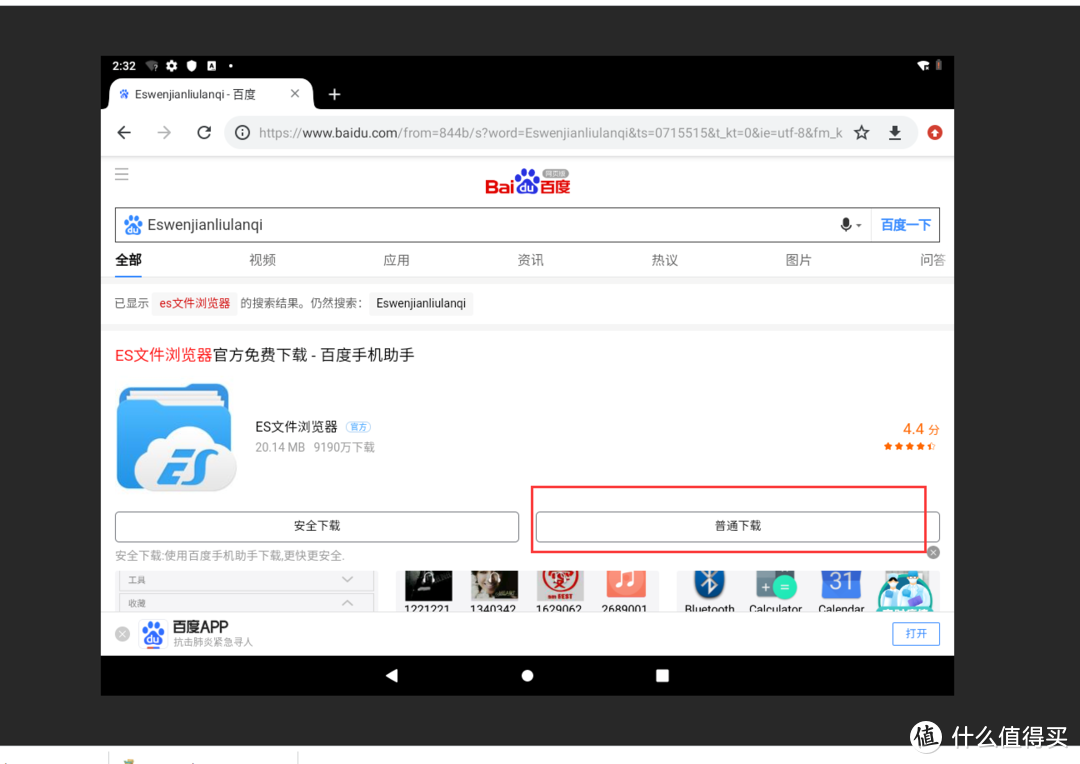Click the 4.4 分 rating score

click(x=921, y=429)
